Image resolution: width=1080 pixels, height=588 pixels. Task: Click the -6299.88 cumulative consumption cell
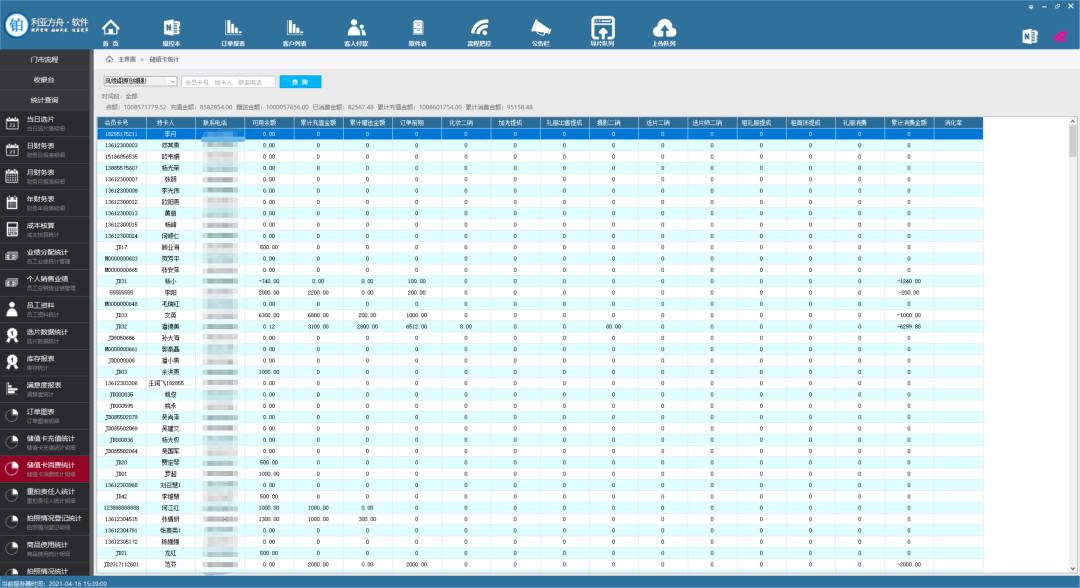(908, 326)
